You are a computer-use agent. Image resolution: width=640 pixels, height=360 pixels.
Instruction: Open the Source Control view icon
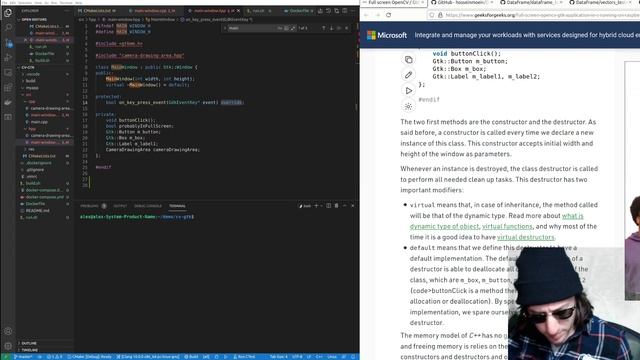(x=8, y=42)
